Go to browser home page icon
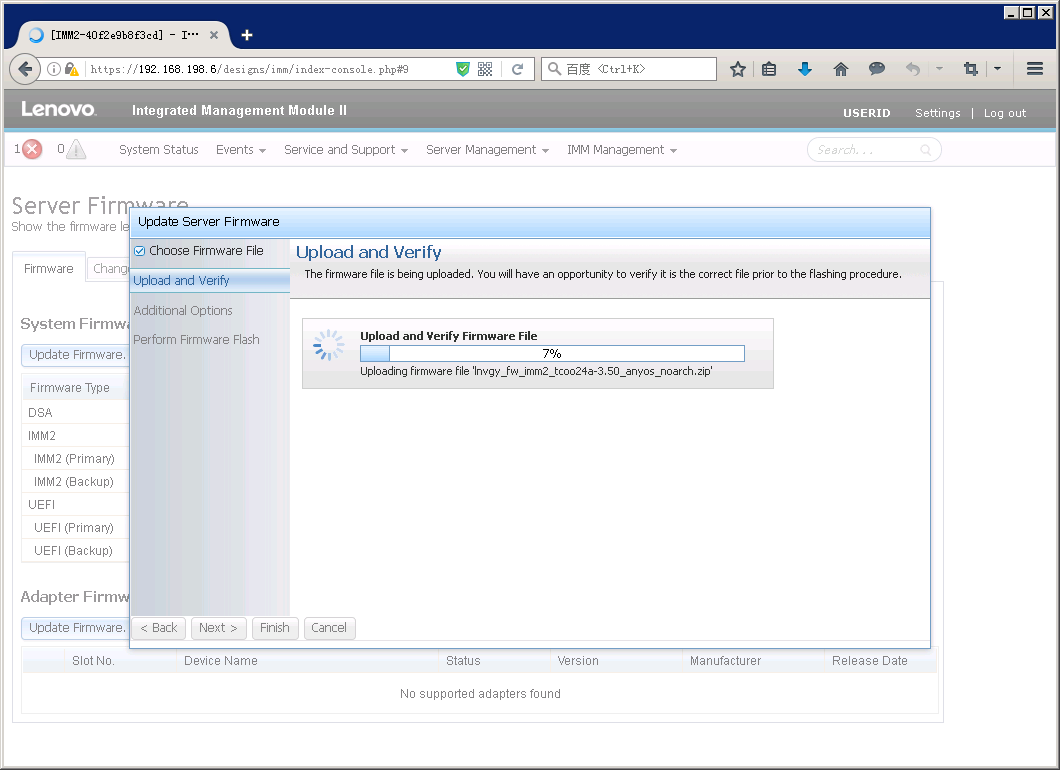 pyautogui.click(x=841, y=69)
